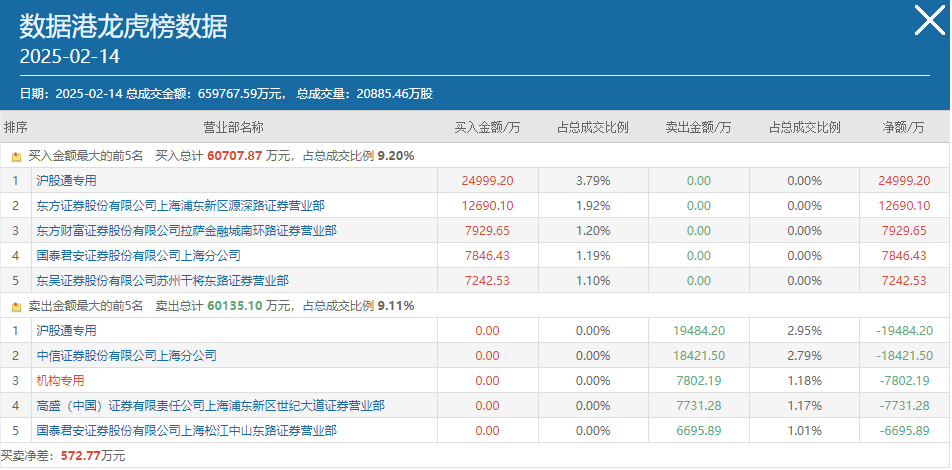Select net amount -18421.50 cell
Viewport: 952px width, 470px height.
904,356
